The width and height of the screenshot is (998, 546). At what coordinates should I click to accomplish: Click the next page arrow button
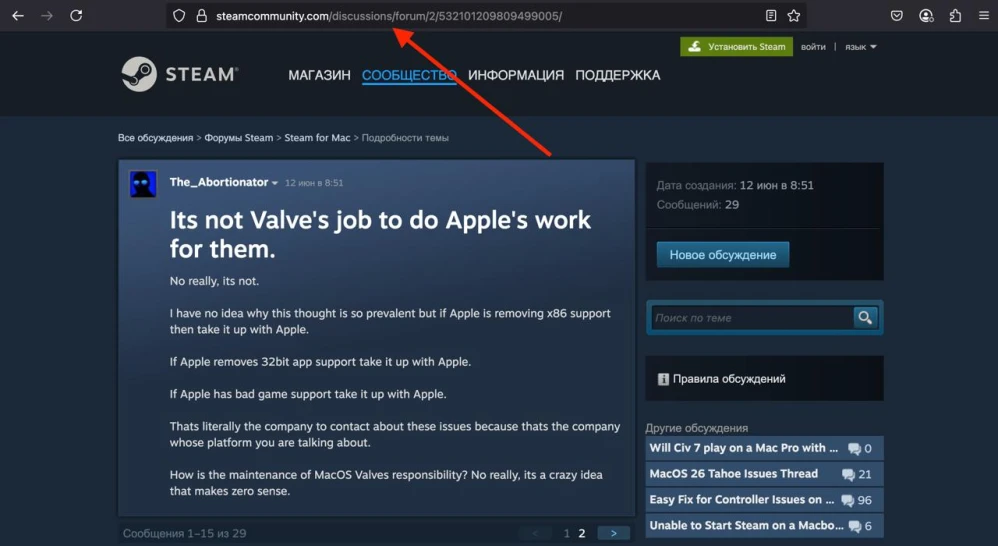(614, 533)
